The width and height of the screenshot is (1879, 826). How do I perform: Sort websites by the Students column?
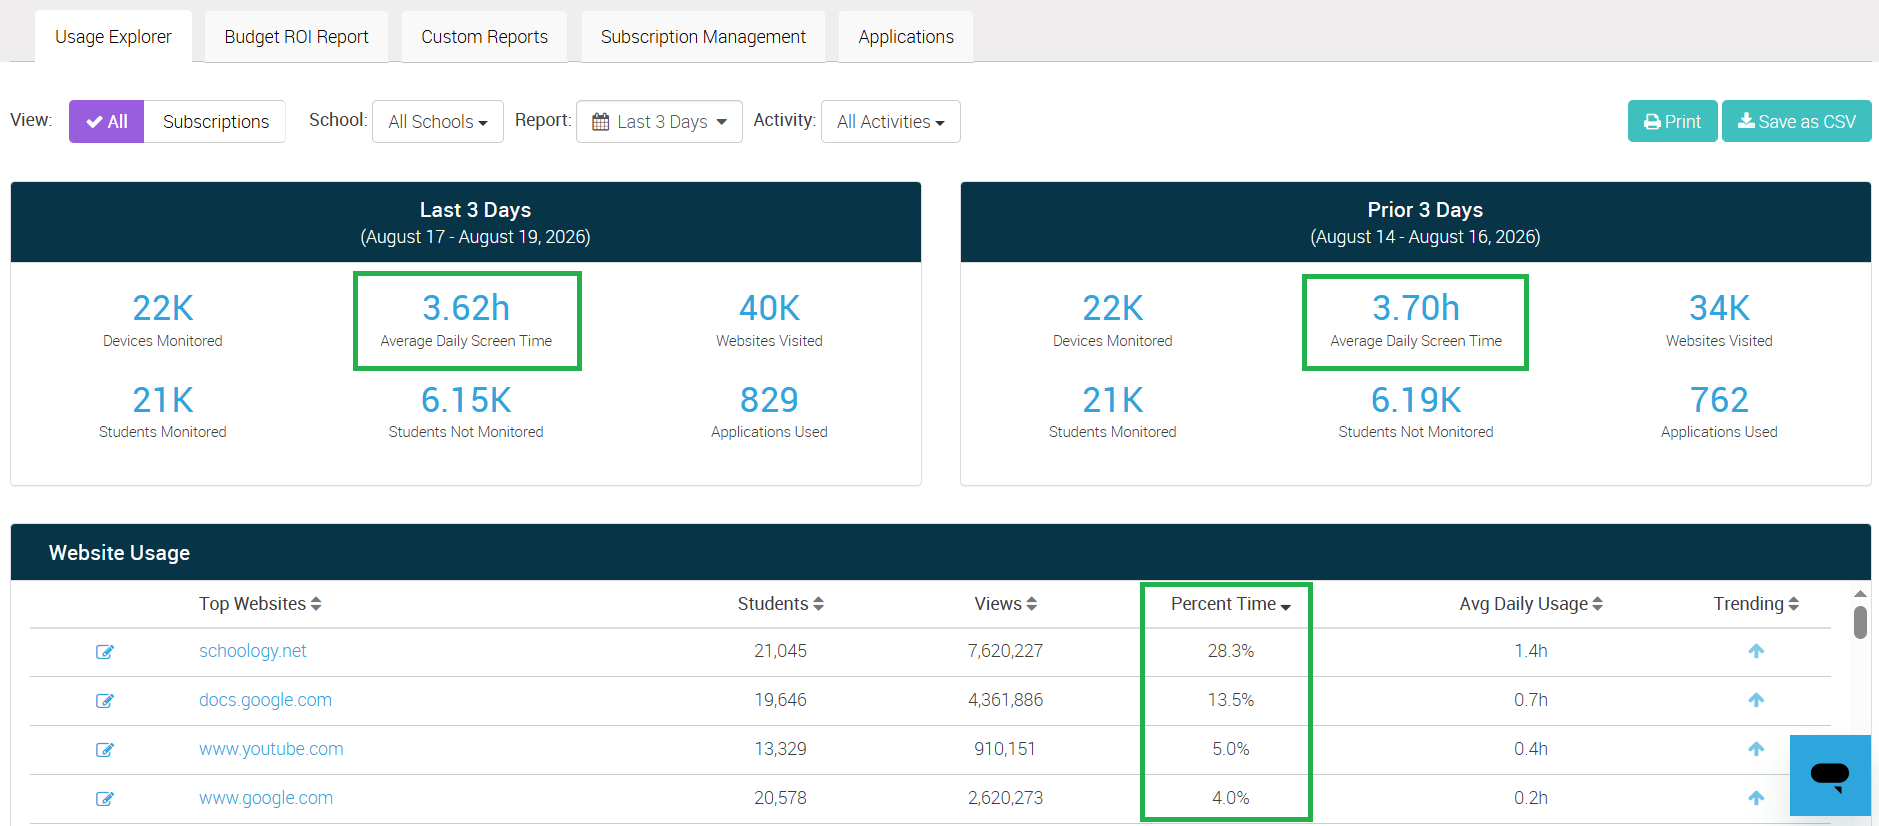point(780,604)
